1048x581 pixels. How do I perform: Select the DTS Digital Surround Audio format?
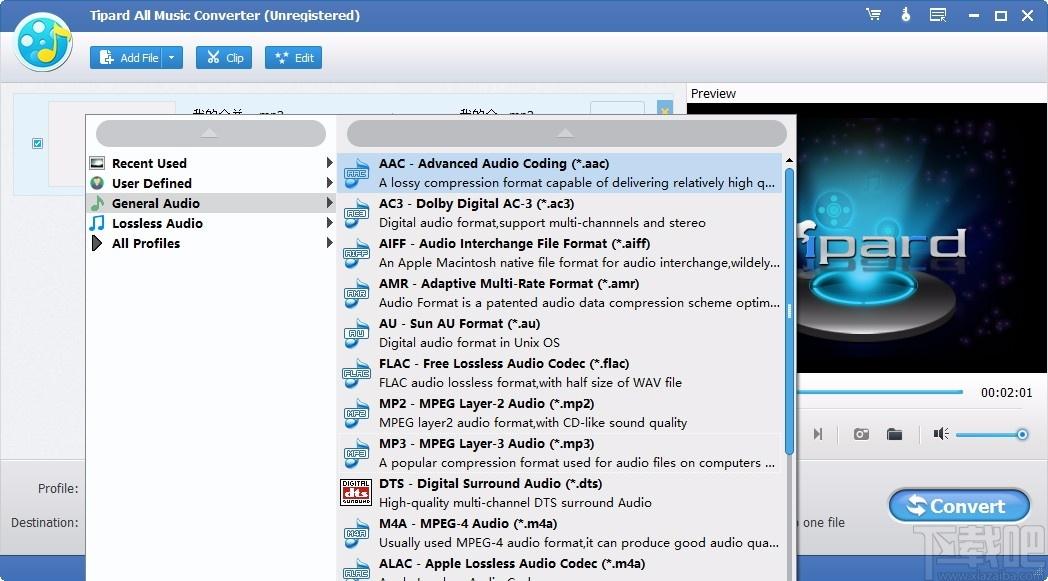559,493
